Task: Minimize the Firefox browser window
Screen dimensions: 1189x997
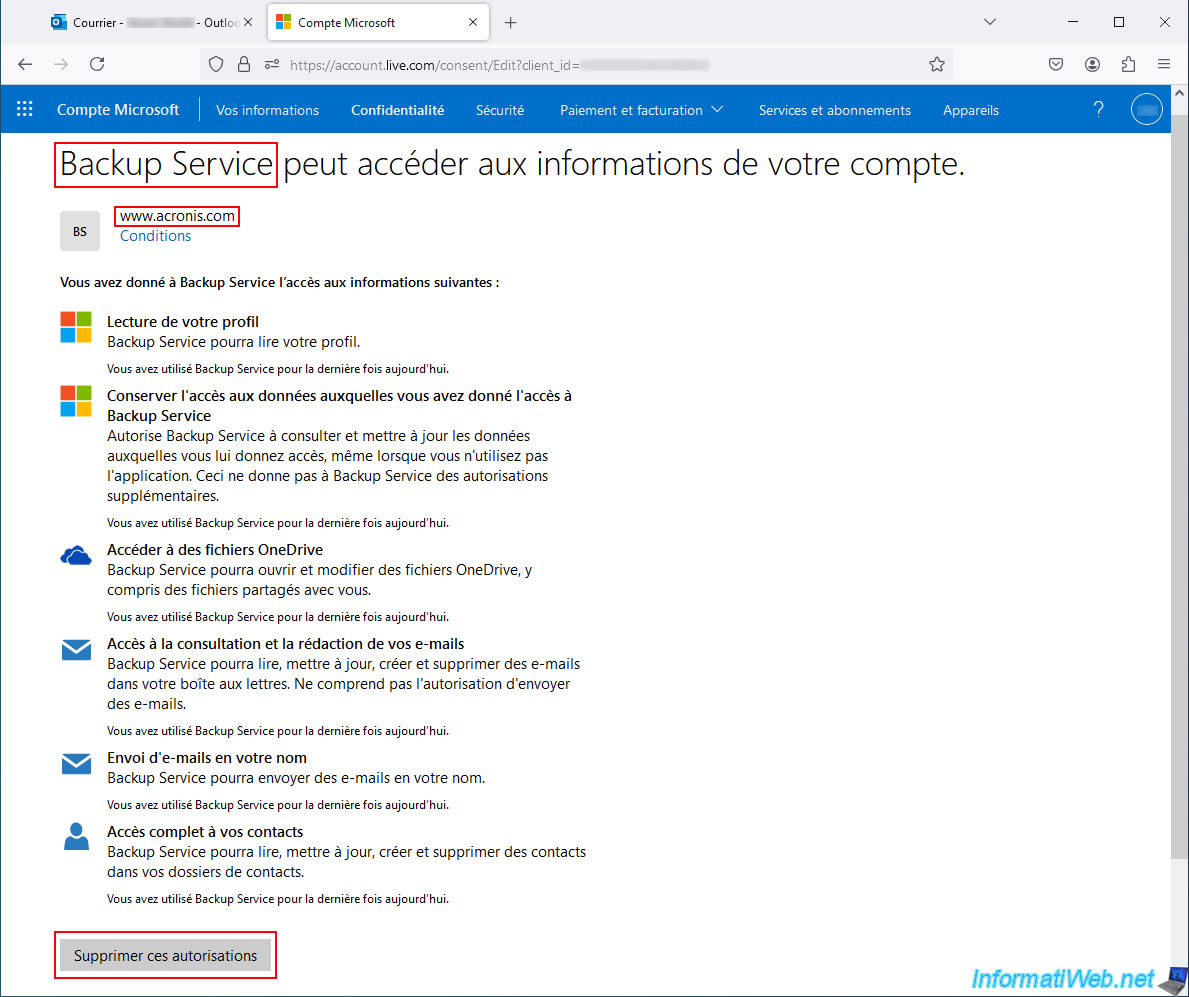Action: (x=1072, y=22)
